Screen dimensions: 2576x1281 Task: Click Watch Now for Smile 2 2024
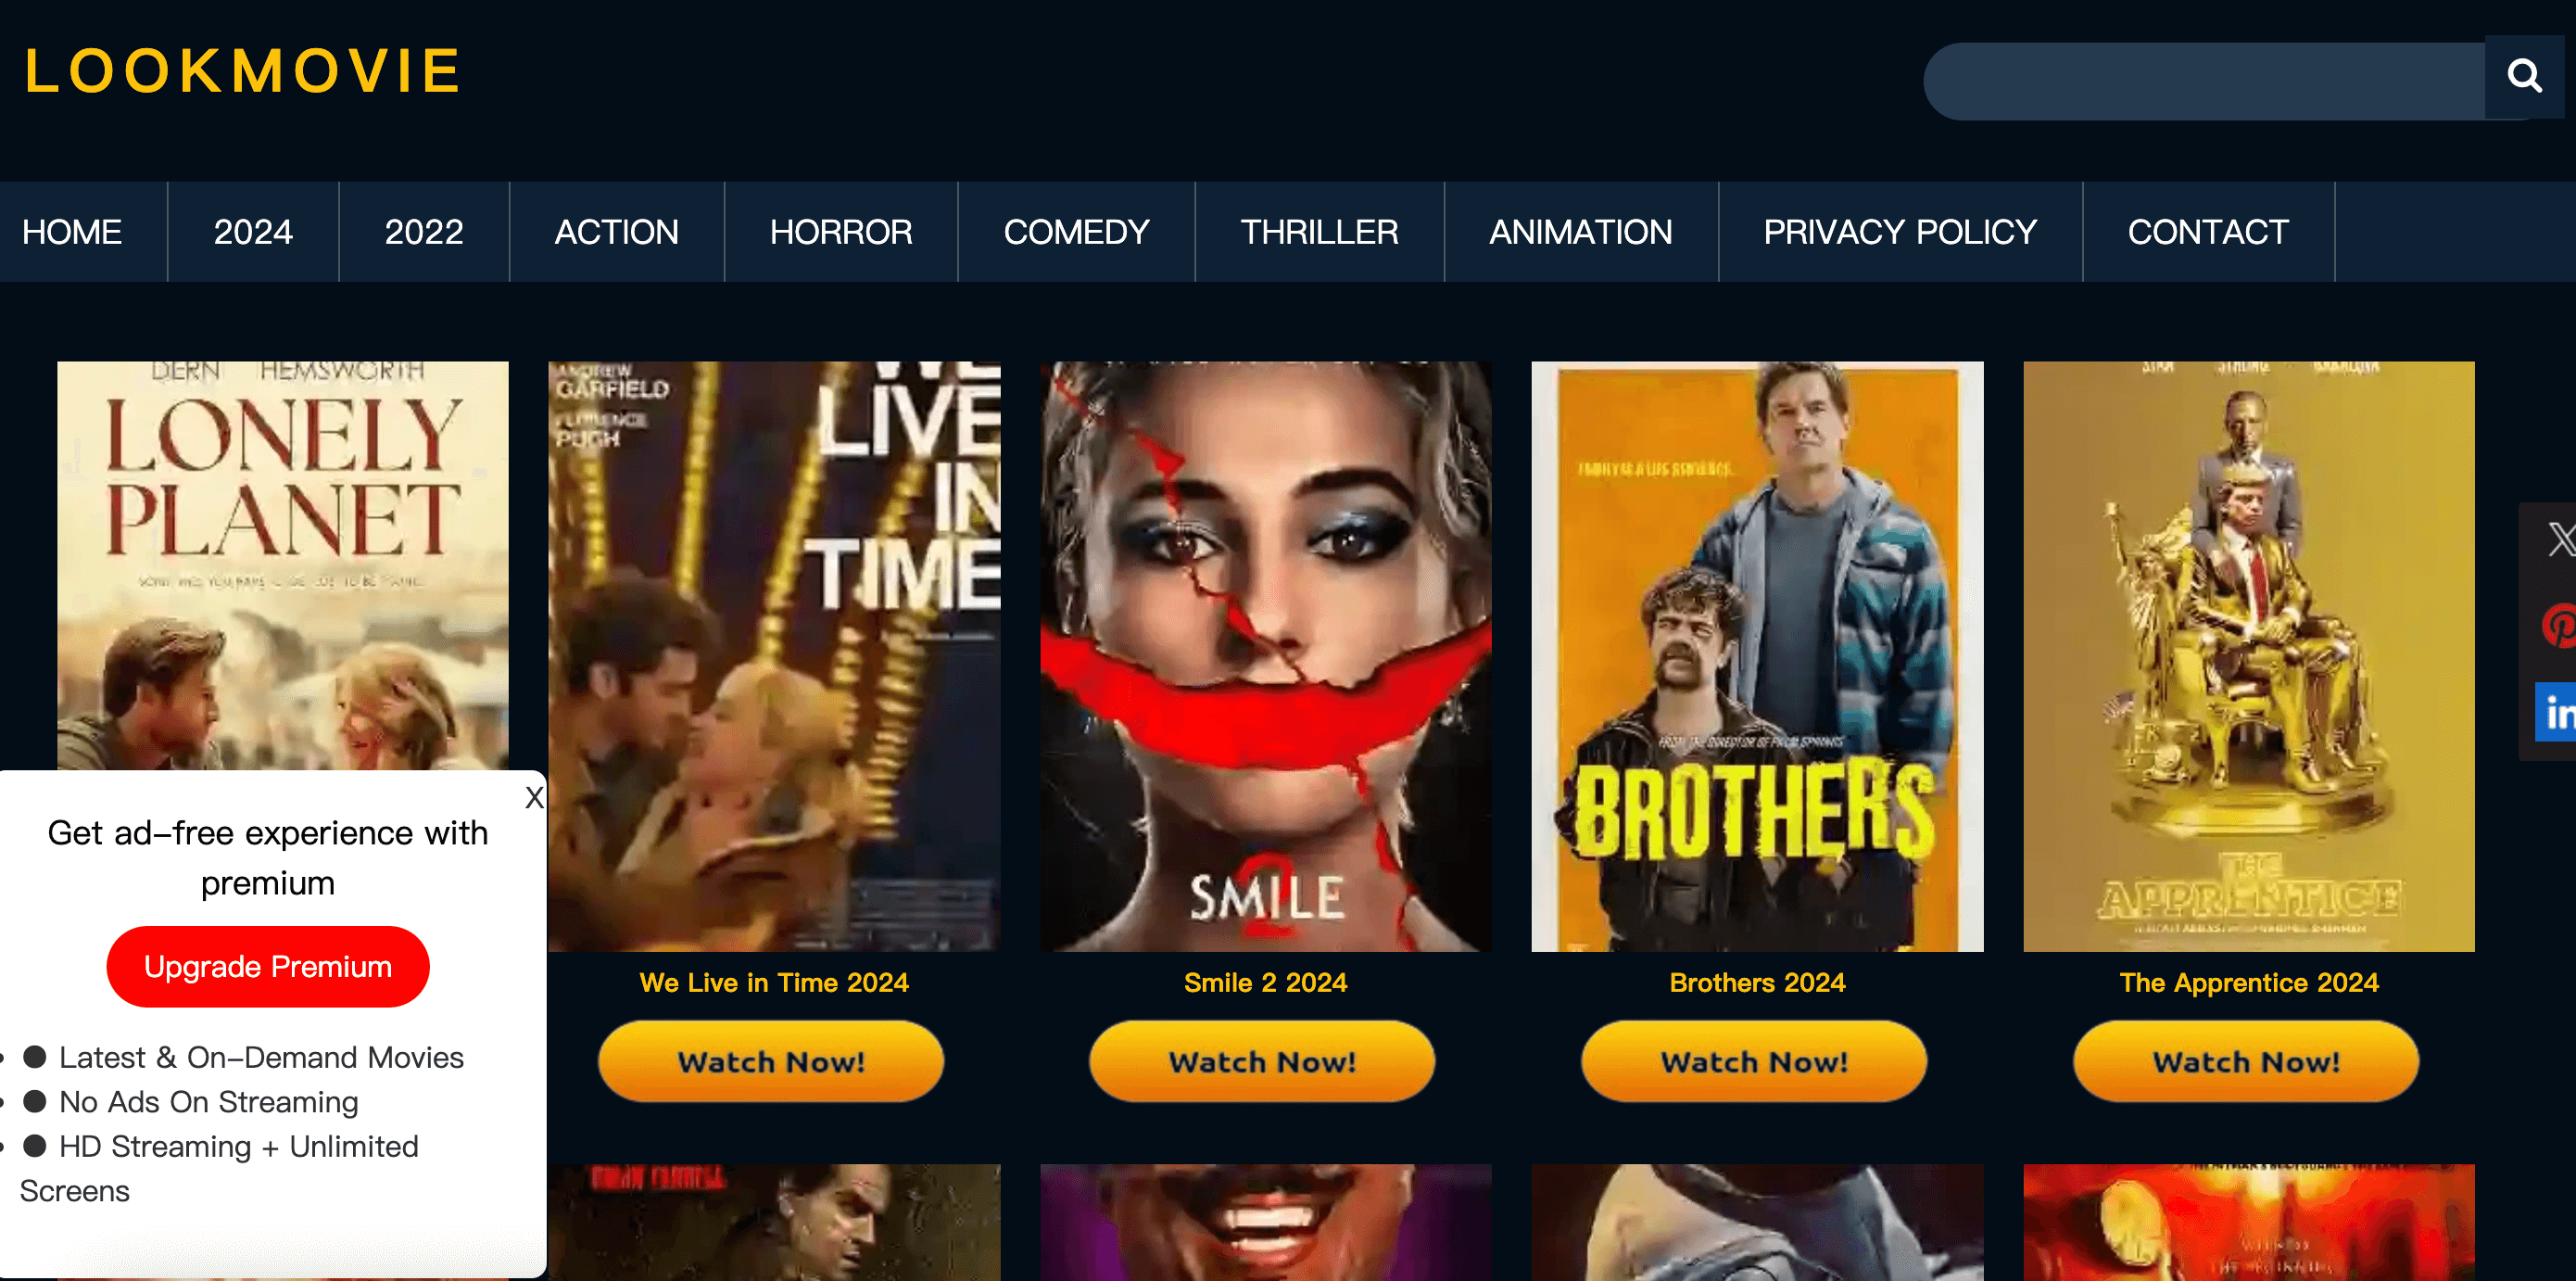(1265, 1060)
